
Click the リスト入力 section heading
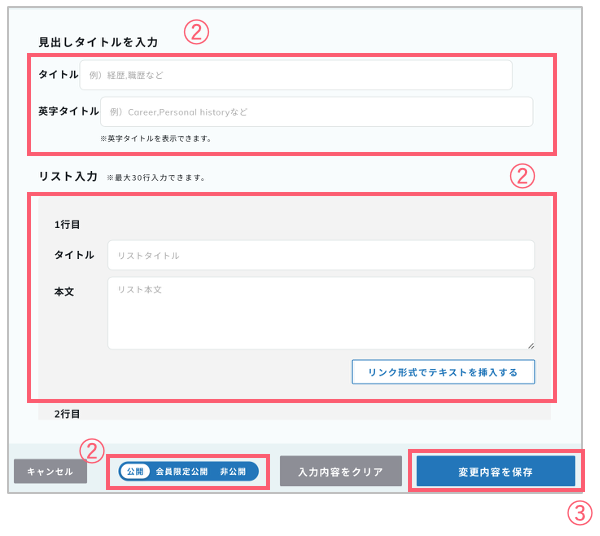(x=68, y=176)
